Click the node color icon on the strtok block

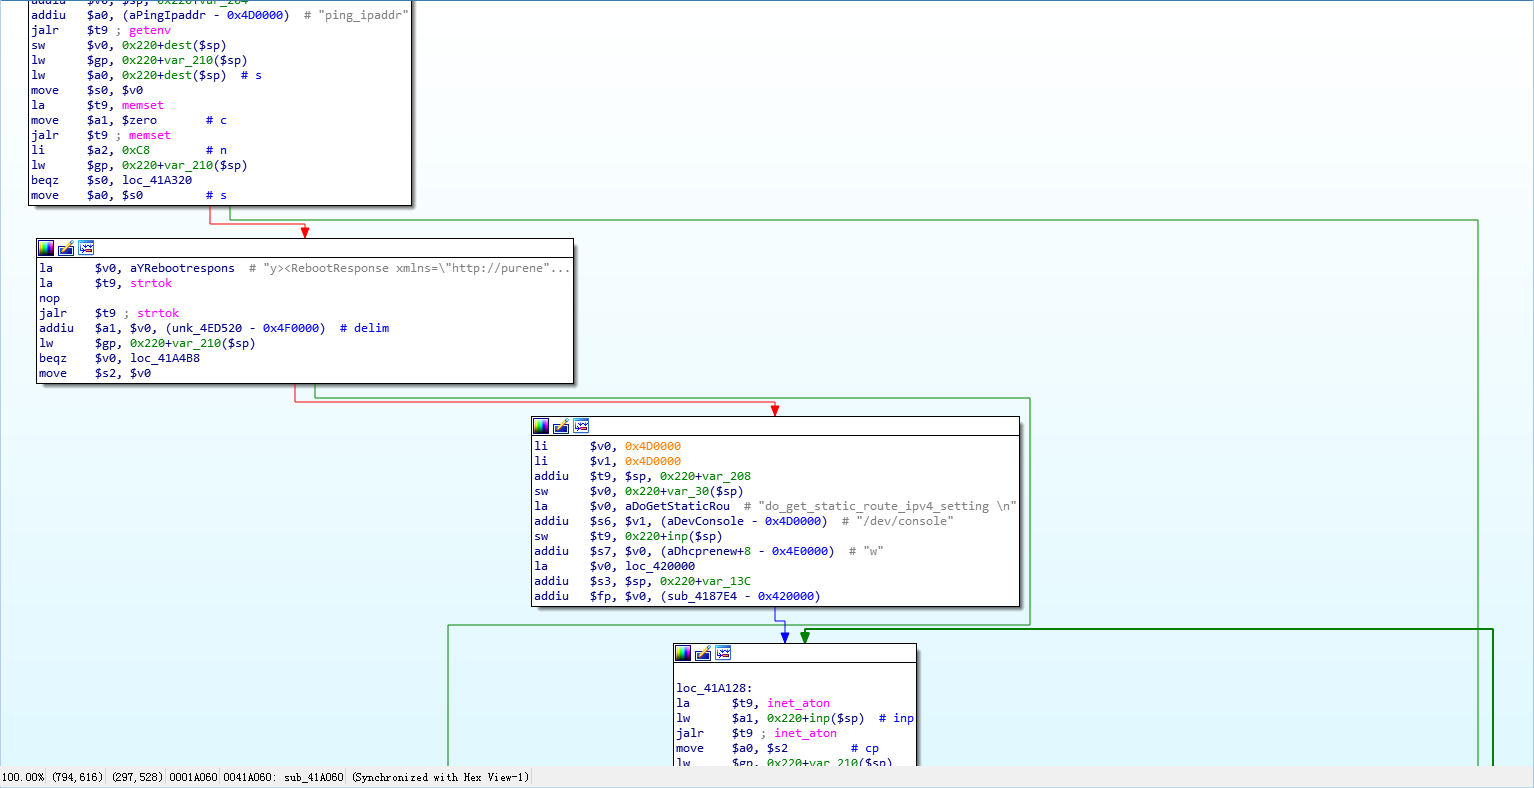(x=46, y=248)
